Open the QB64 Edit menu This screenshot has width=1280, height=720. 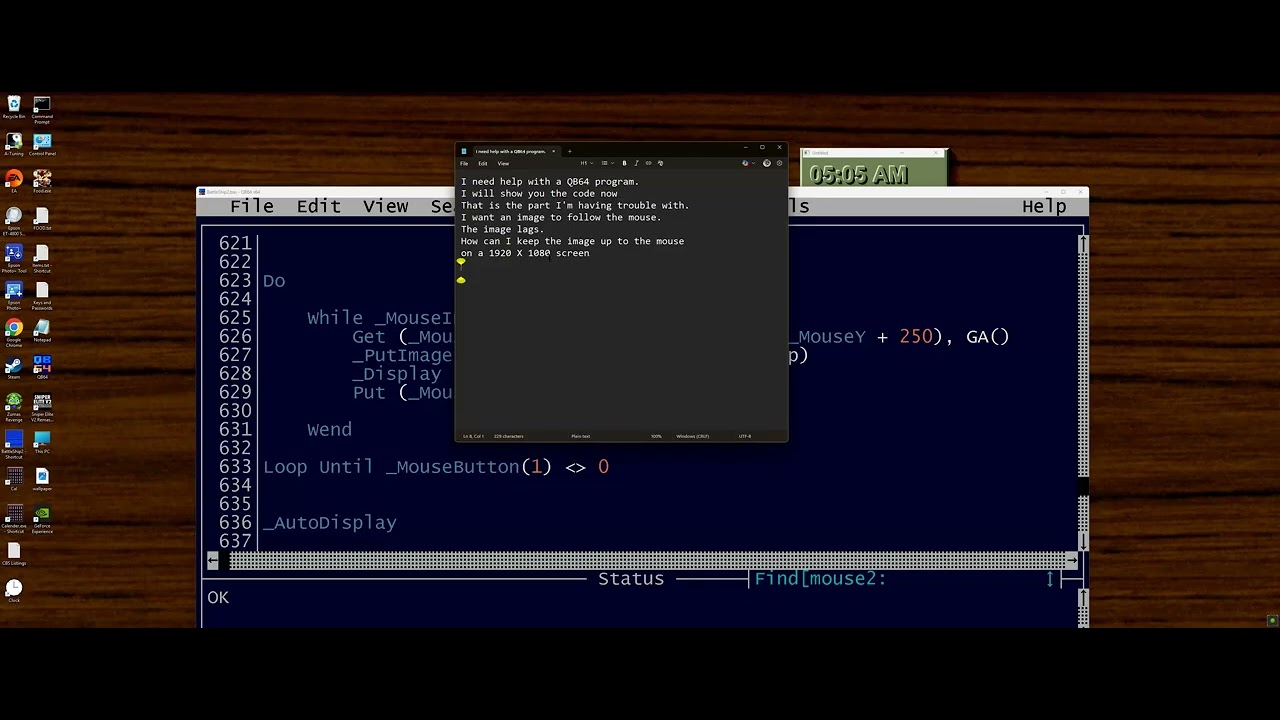[x=318, y=206]
